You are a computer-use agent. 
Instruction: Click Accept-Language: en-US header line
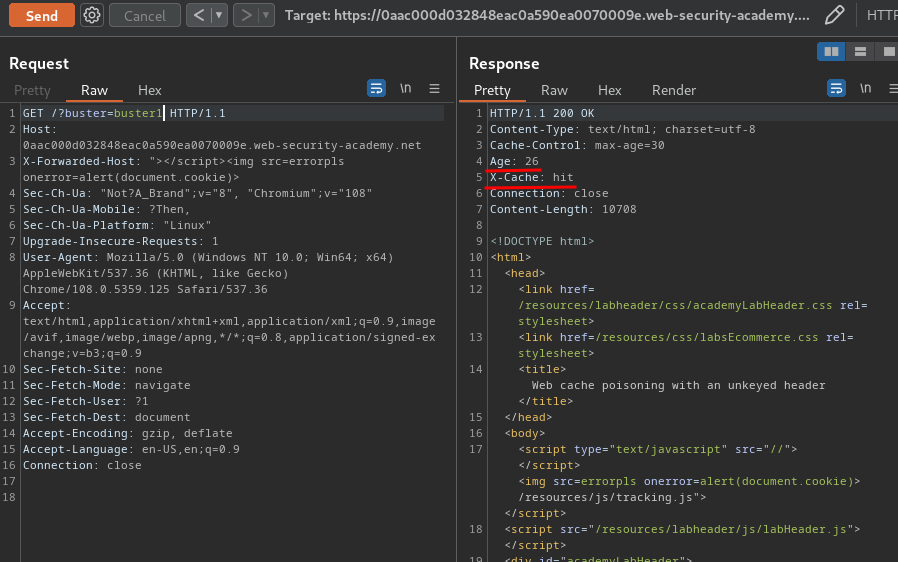(x=131, y=450)
